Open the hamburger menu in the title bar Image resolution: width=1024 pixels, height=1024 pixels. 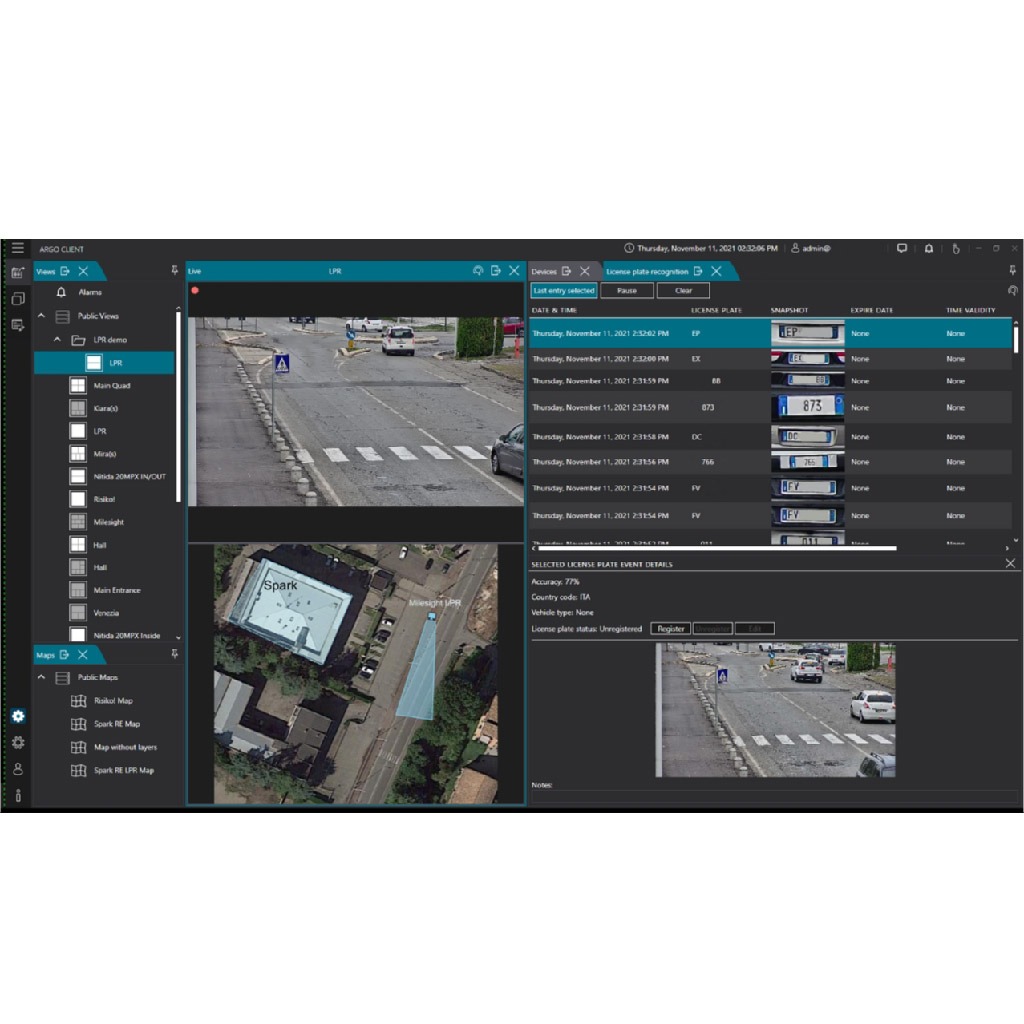(x=17, y=248)
